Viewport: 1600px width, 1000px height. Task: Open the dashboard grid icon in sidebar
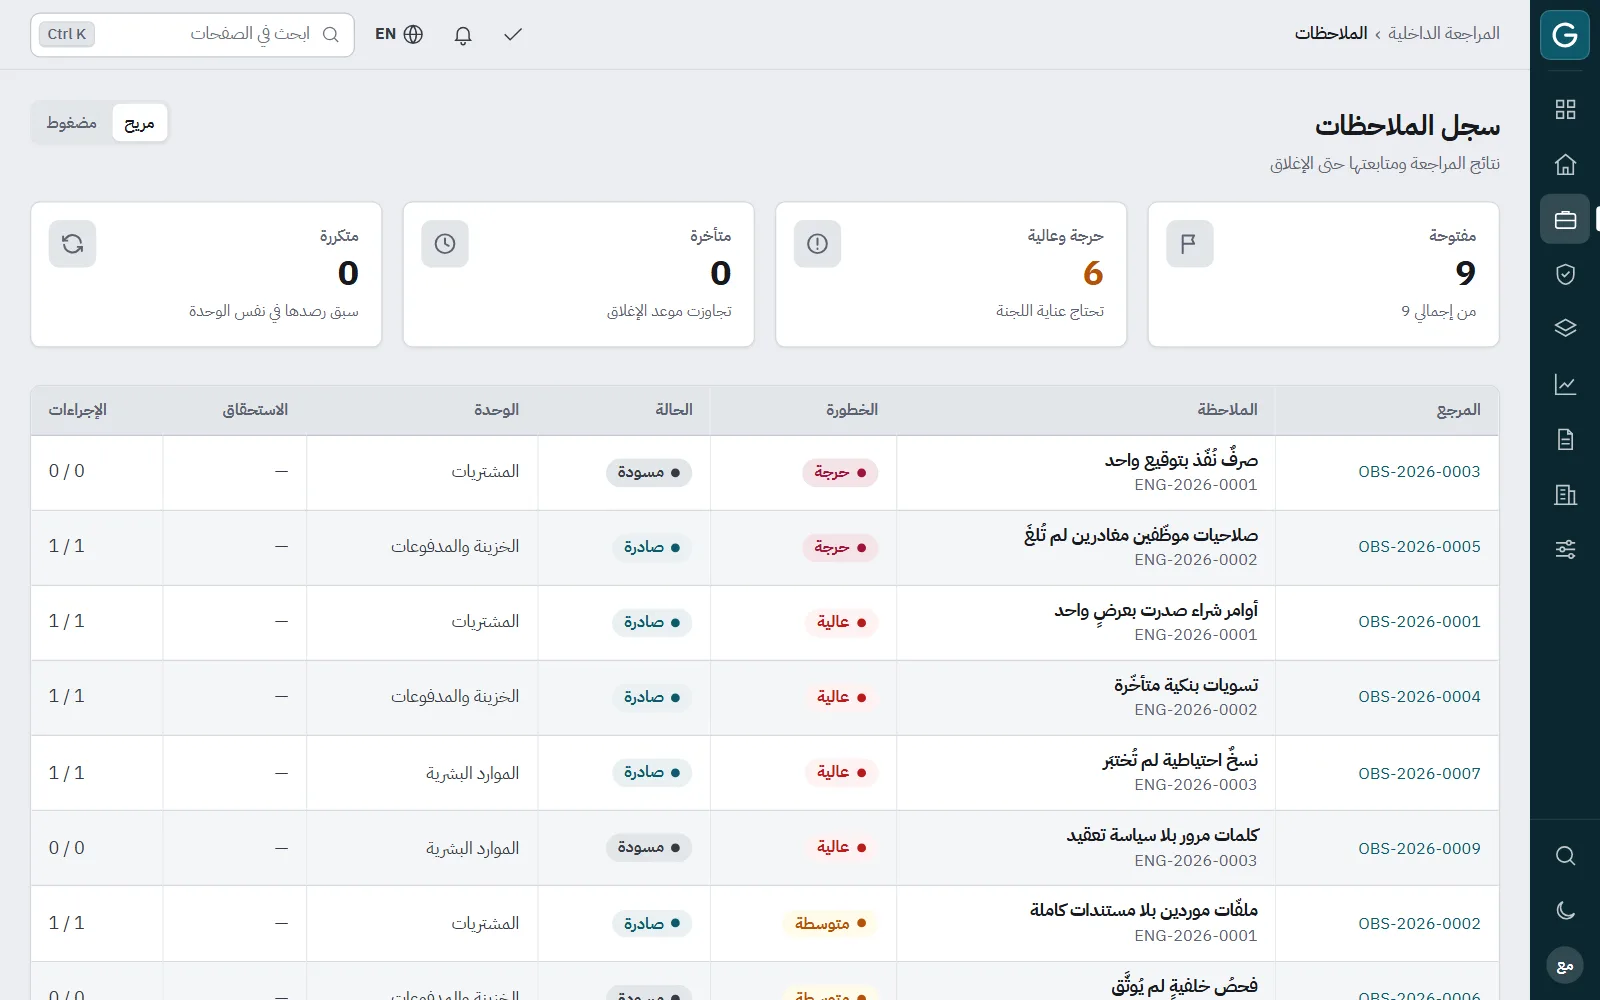(x=1565, y=110)
